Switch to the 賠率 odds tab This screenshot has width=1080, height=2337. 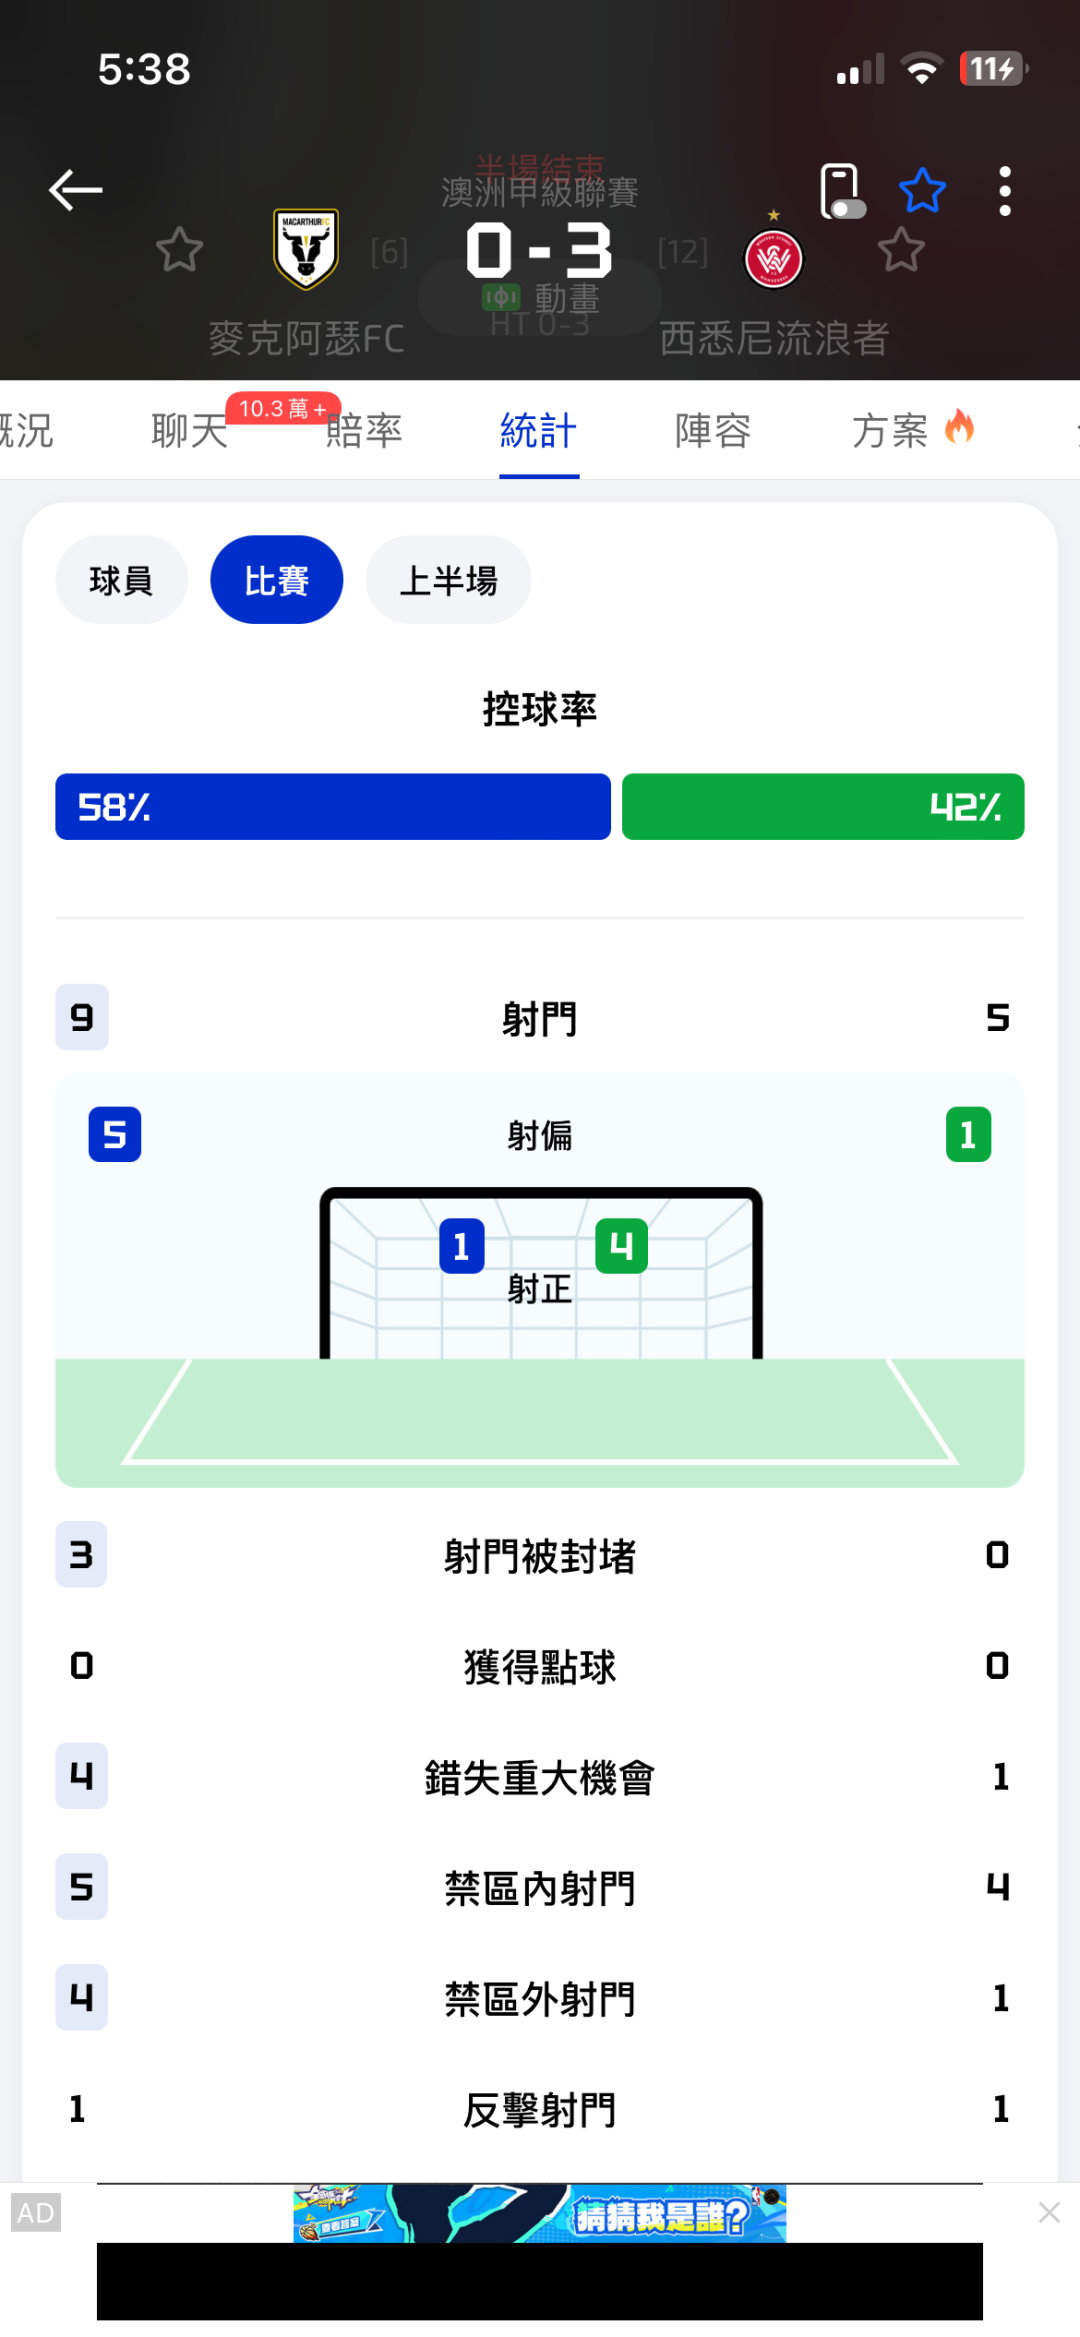coord(364,431)
